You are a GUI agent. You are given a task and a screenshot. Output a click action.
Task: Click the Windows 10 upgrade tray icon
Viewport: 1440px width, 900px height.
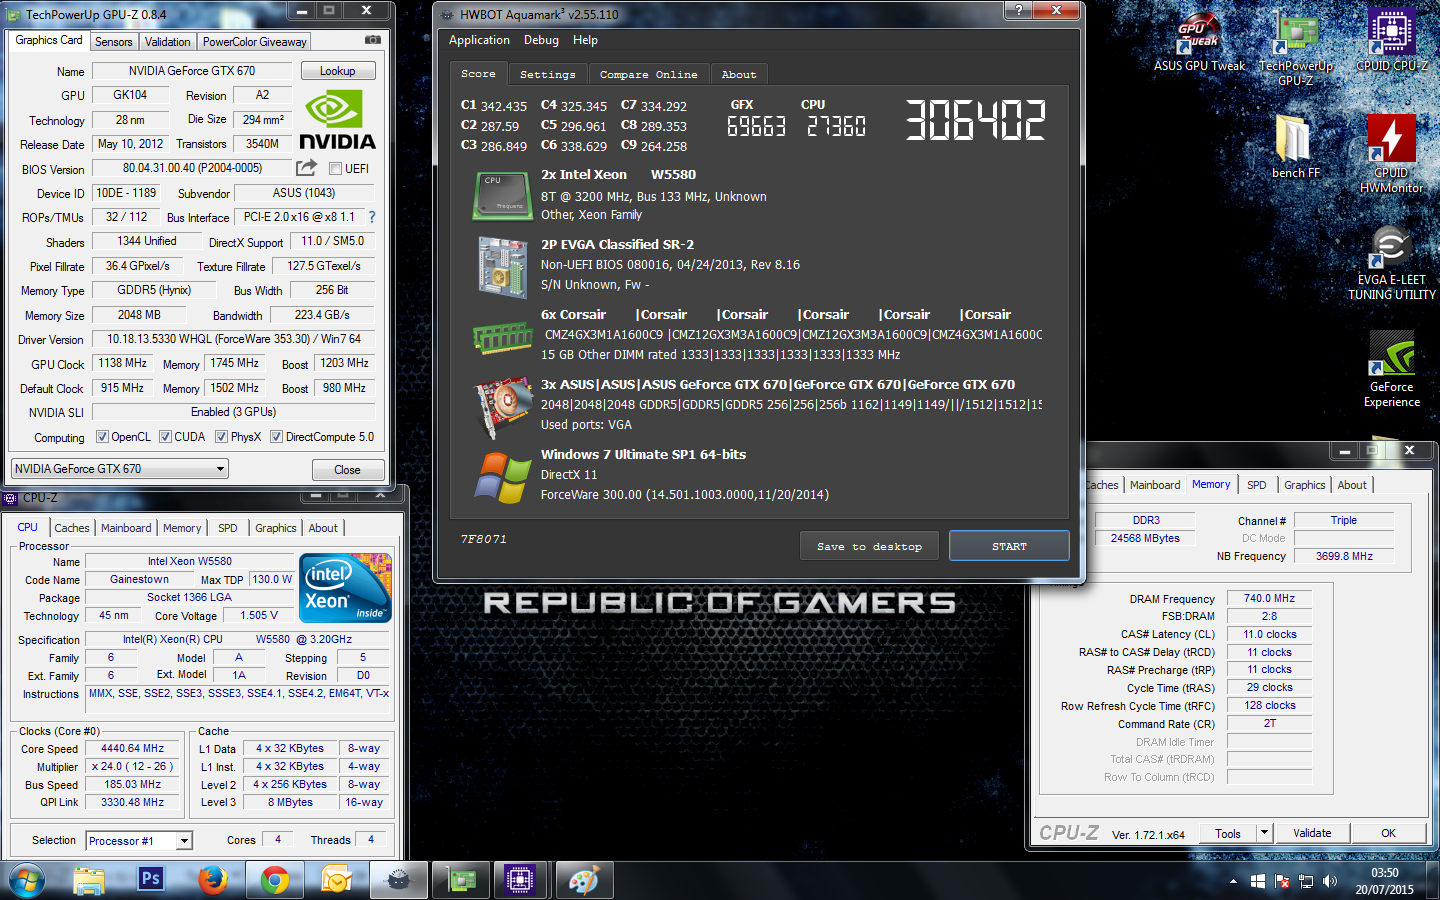(1258, 881)
